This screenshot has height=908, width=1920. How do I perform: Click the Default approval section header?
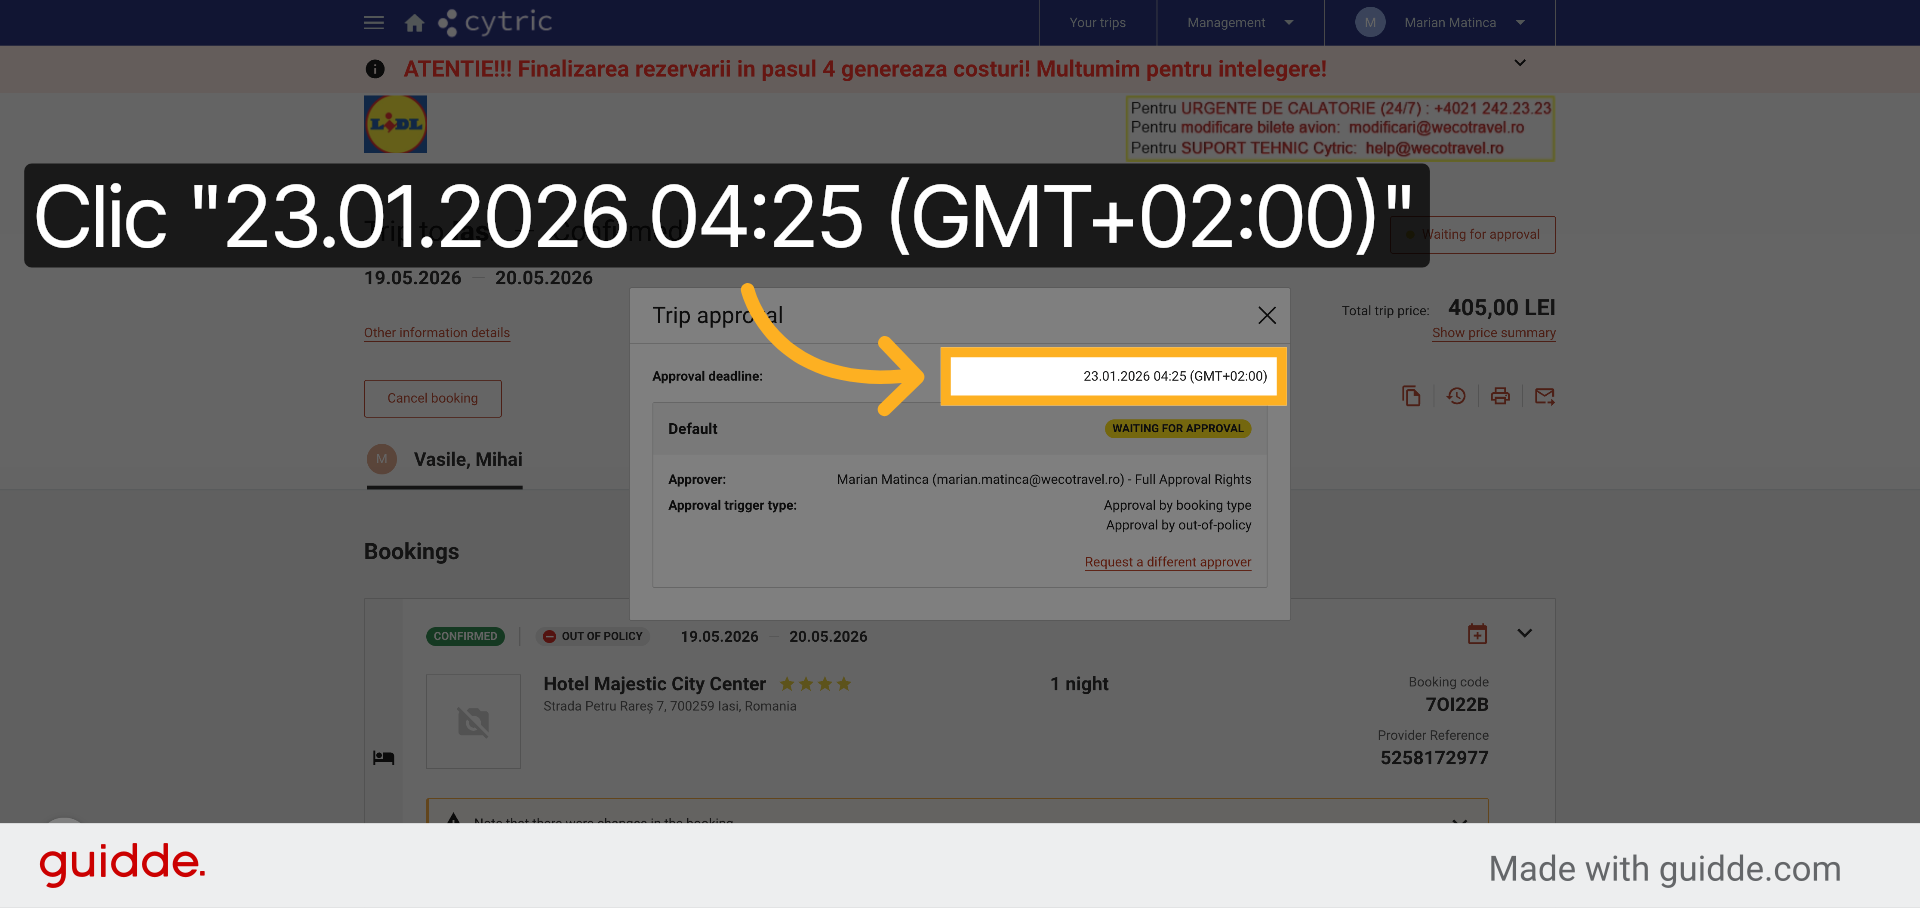pyautogui.click(x=960, y=428)
